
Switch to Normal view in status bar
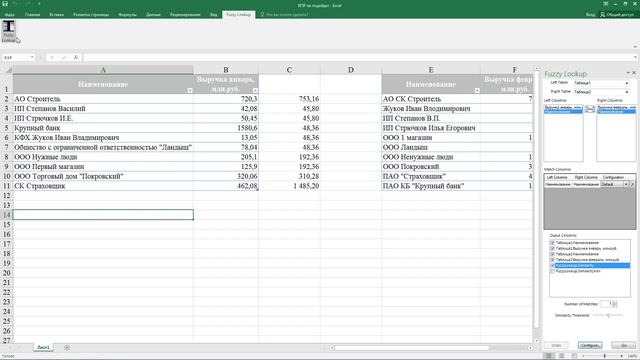point(549,356)
